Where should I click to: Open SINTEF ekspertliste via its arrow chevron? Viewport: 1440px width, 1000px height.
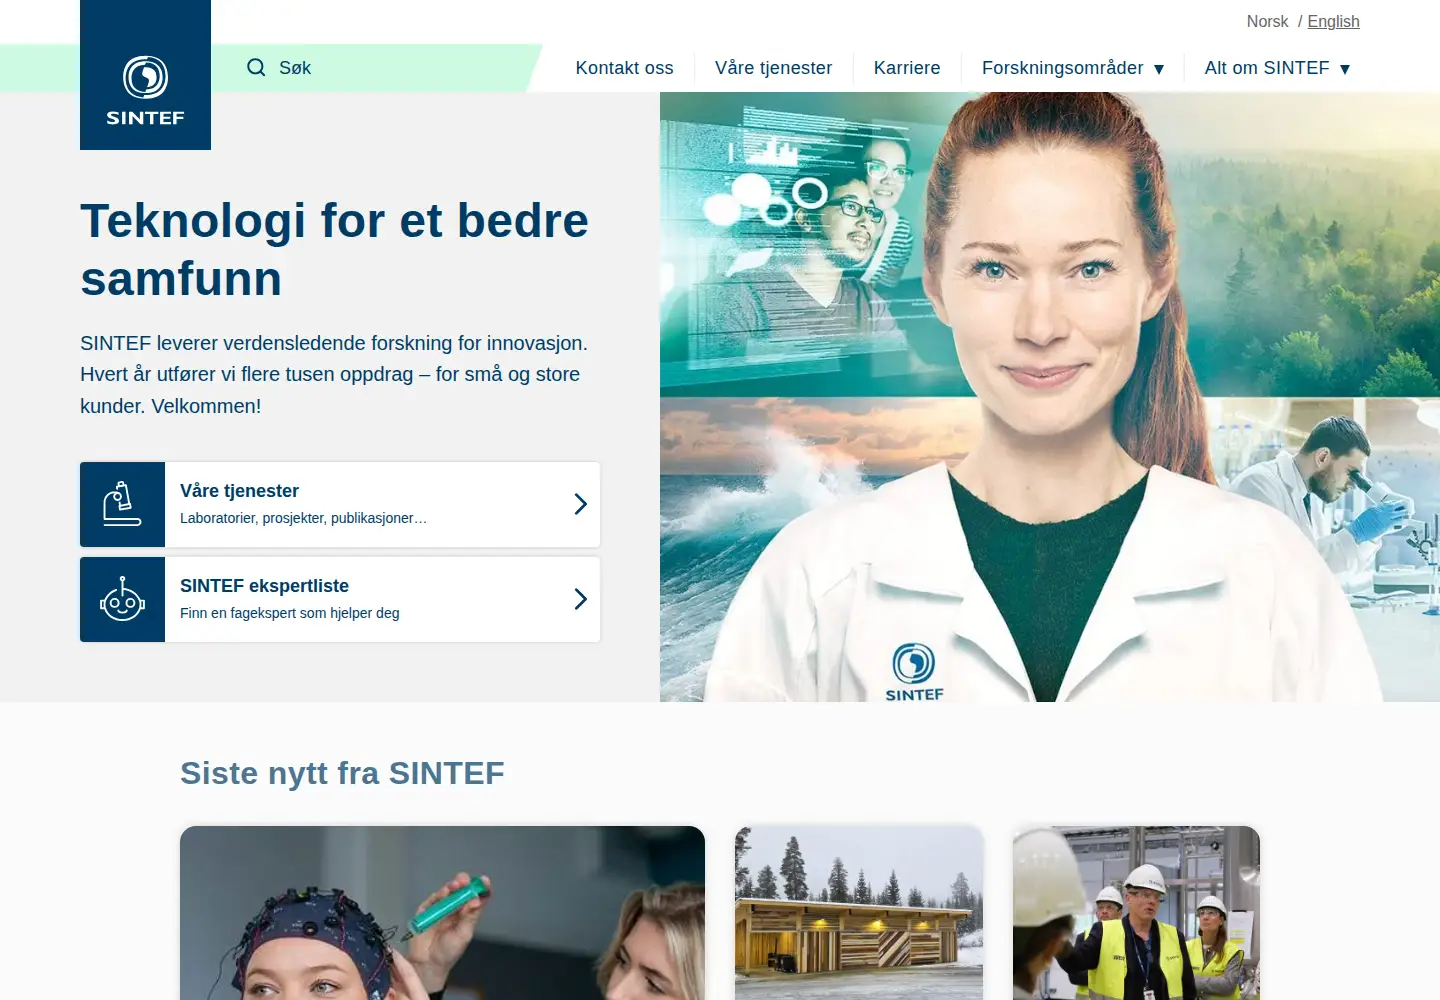click(x=580, y=599)
